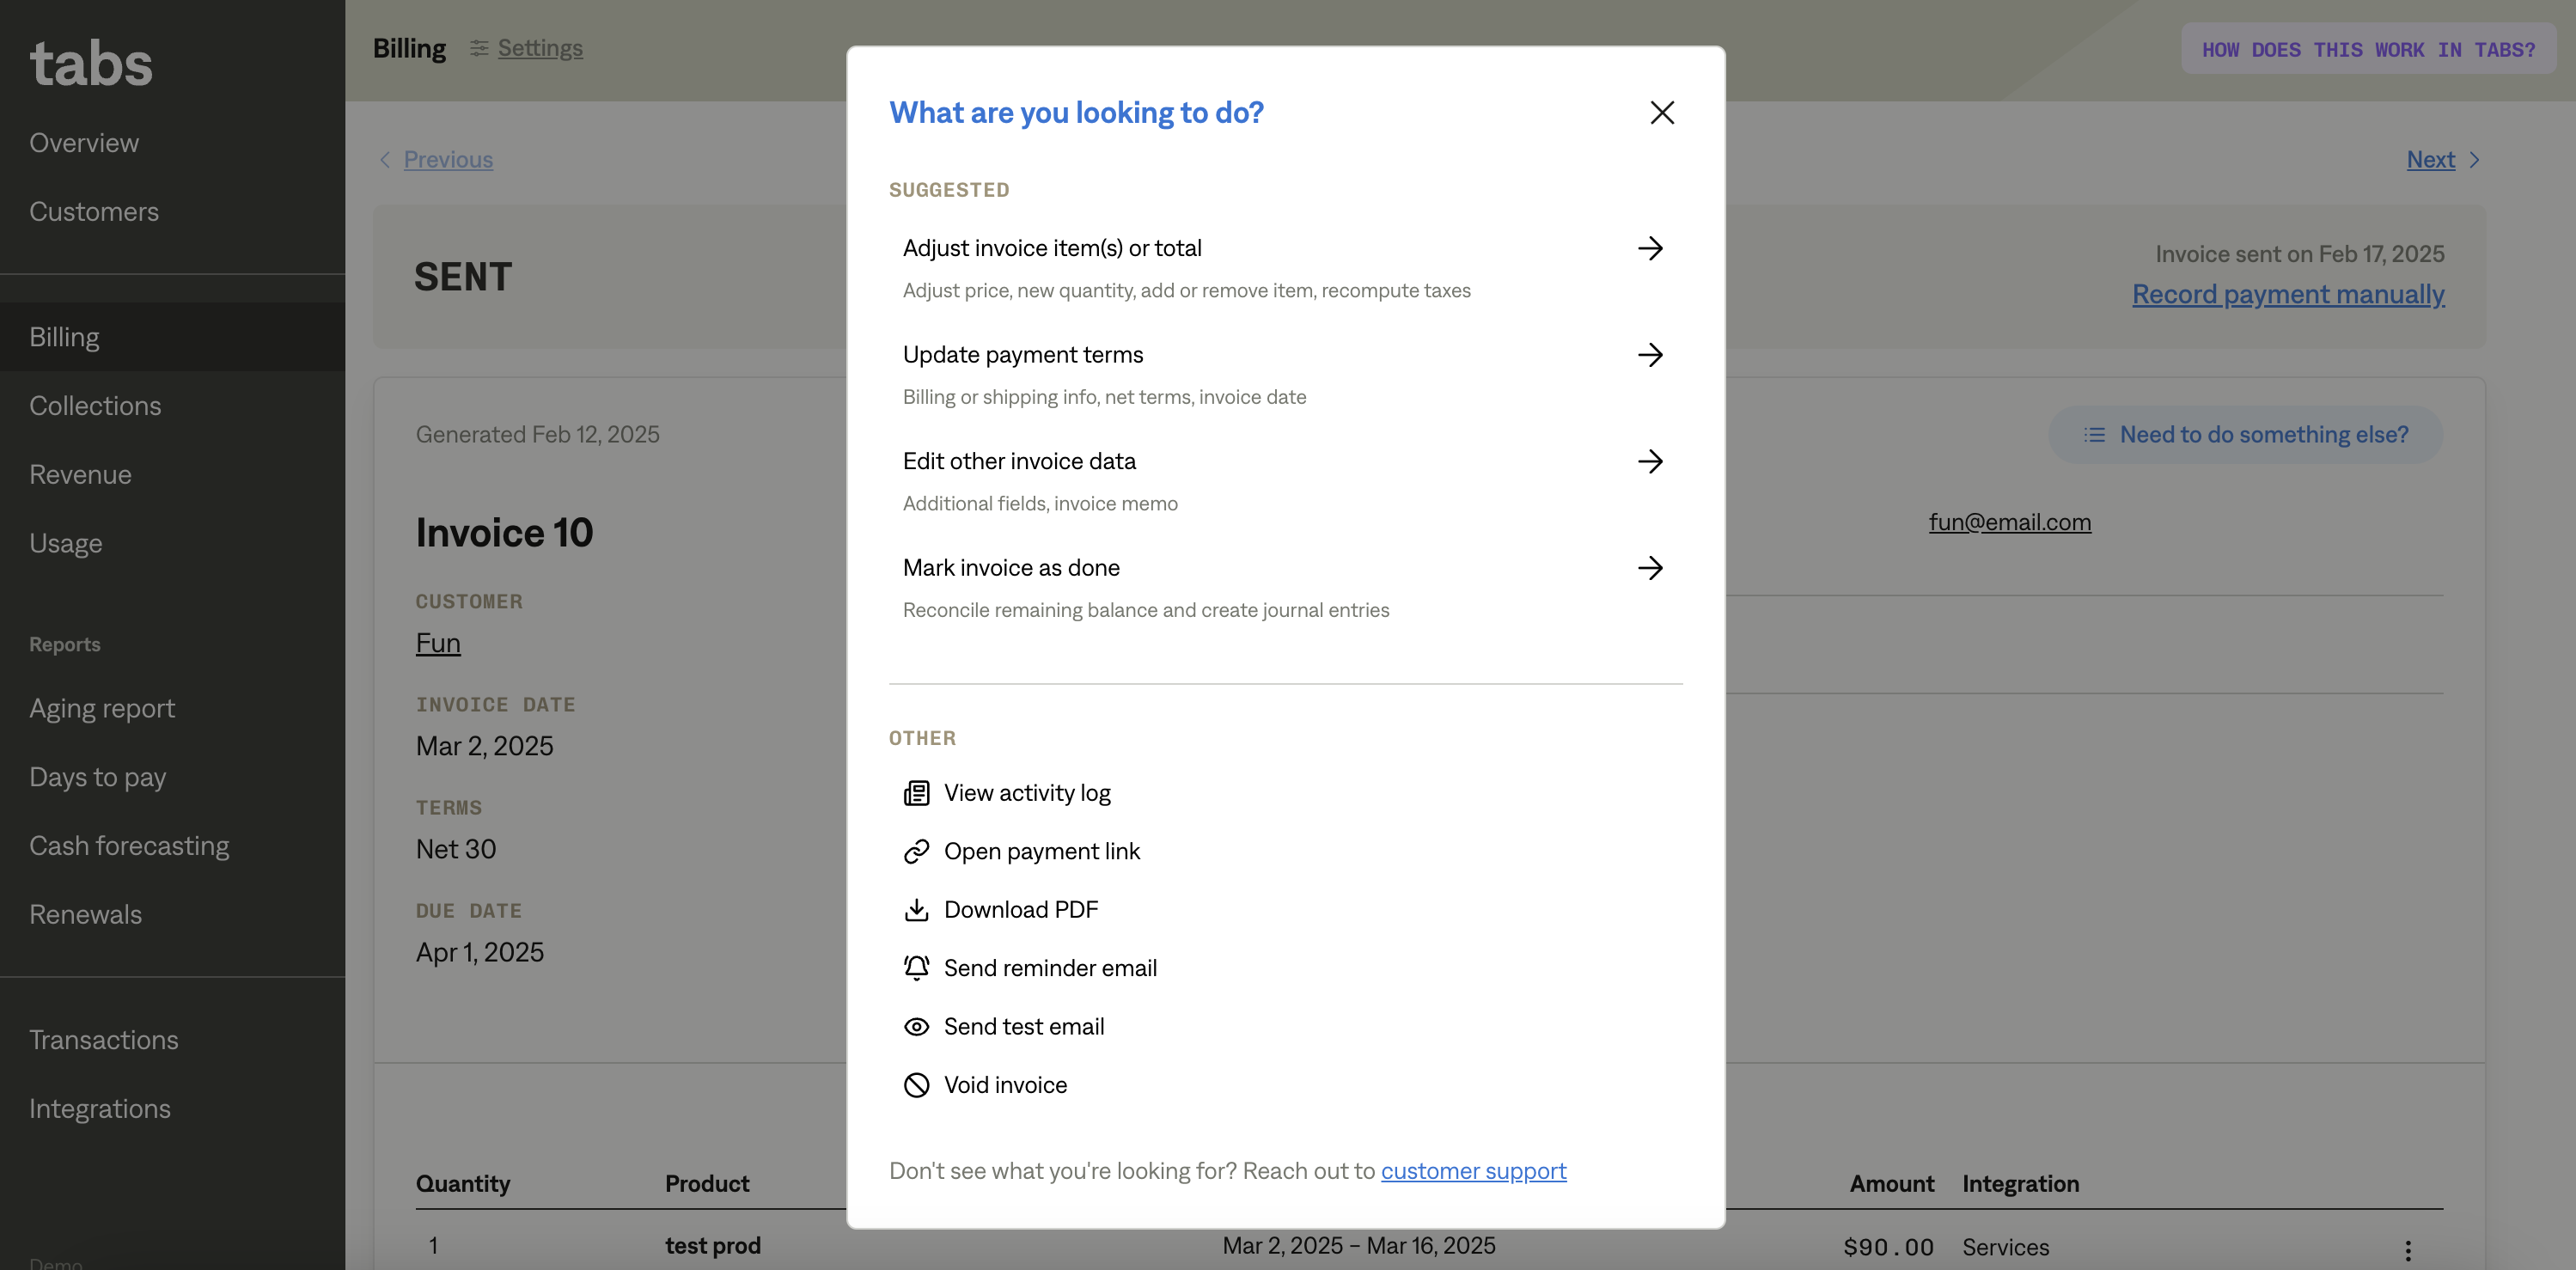Viewport: 2576px width, 1270px height.
Task: Click the Send test email eye icon
Action: 916,1027
